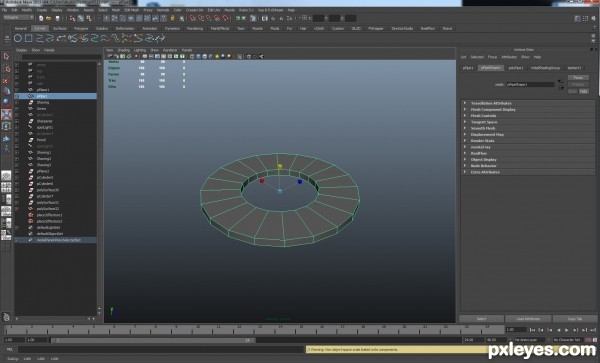
Task: Switch to the four-view layout
Action: click(6, 187)
